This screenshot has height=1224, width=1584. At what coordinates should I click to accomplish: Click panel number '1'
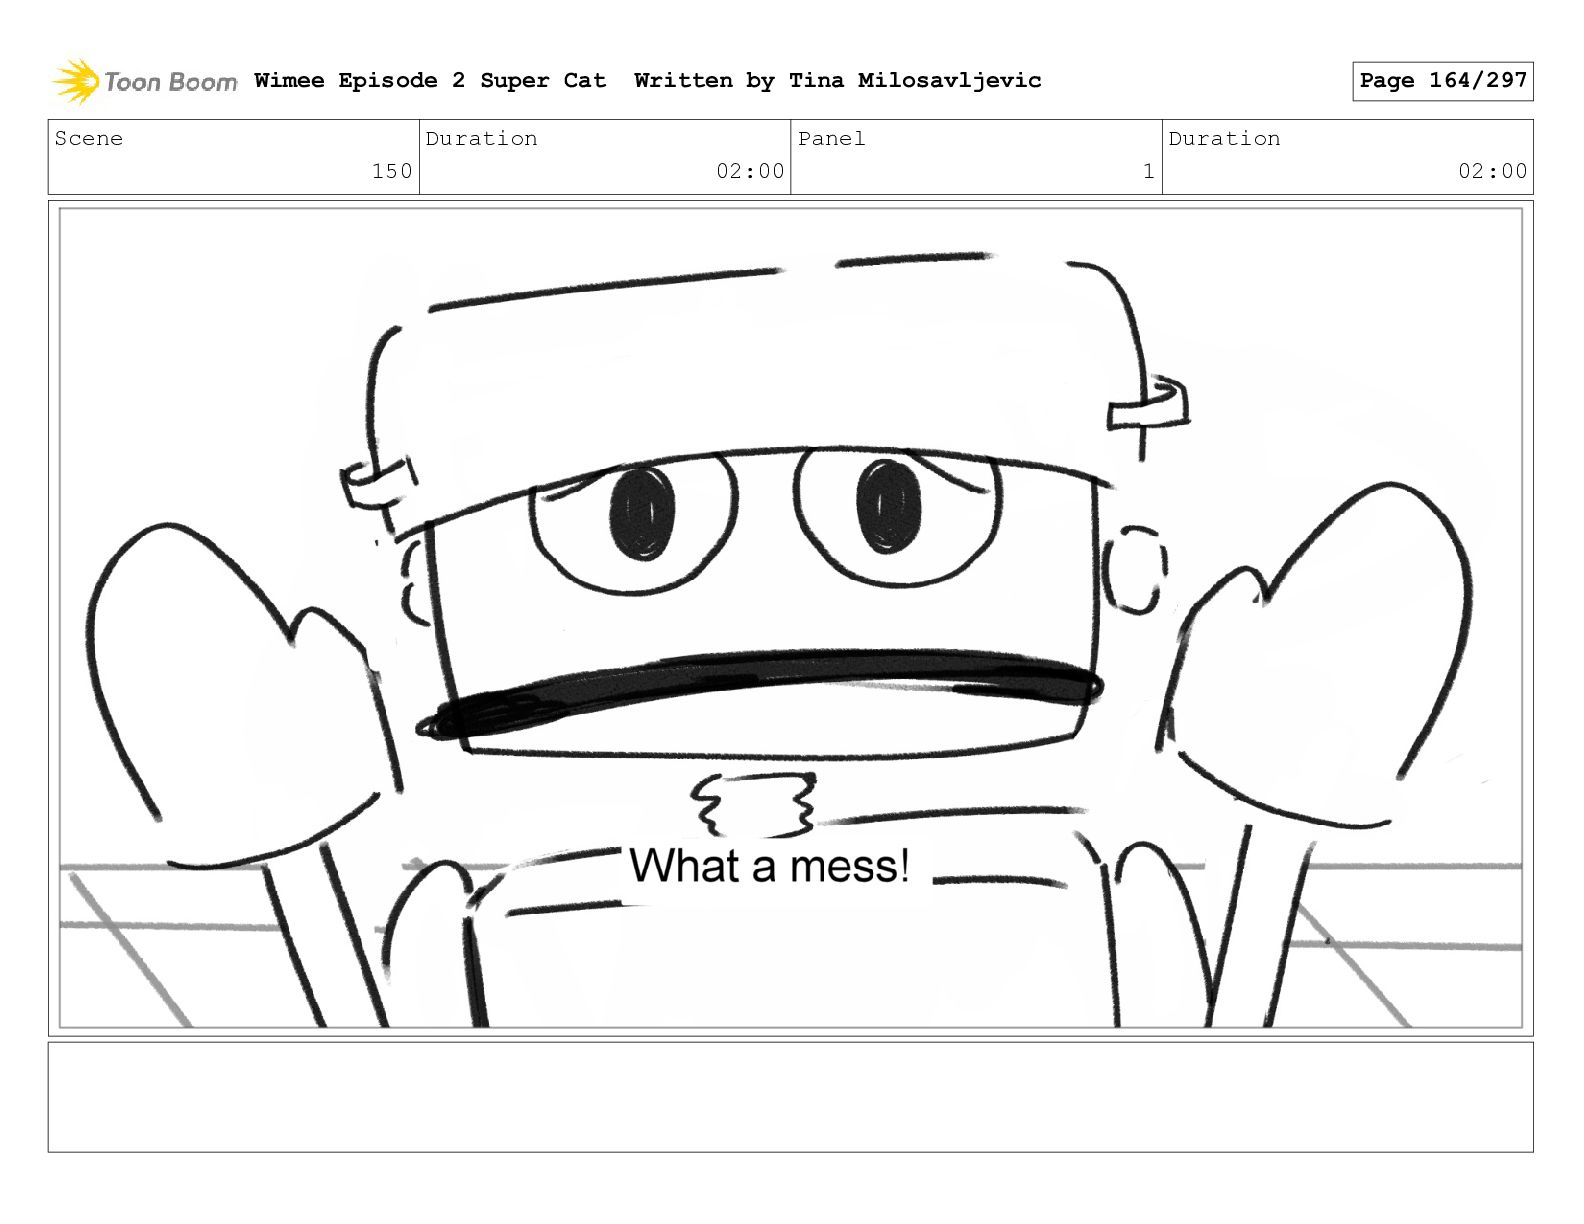coord(1149,171)
